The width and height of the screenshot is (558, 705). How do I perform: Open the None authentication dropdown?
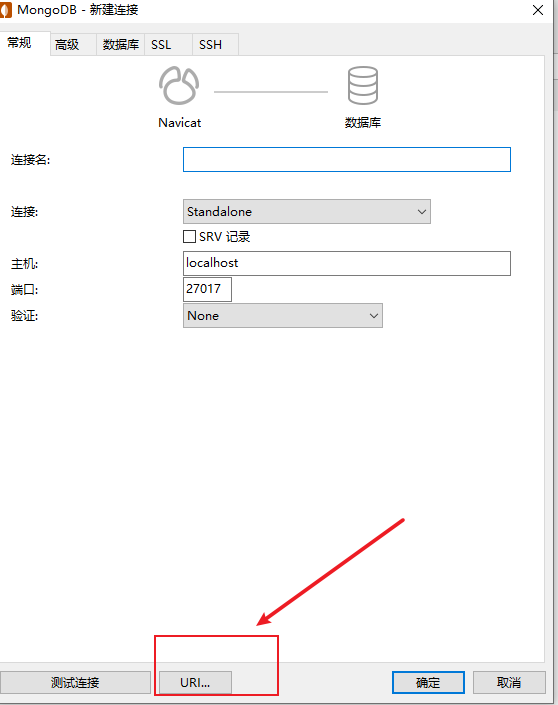(x=283, y=316)
